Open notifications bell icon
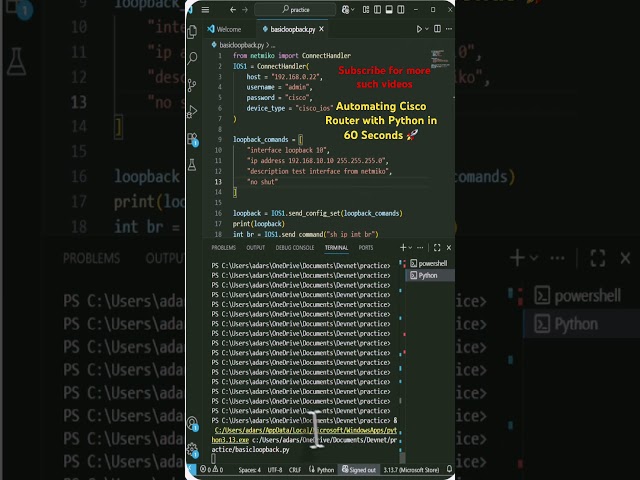Viewport: 640px width, 480px height. coord(449,469)
